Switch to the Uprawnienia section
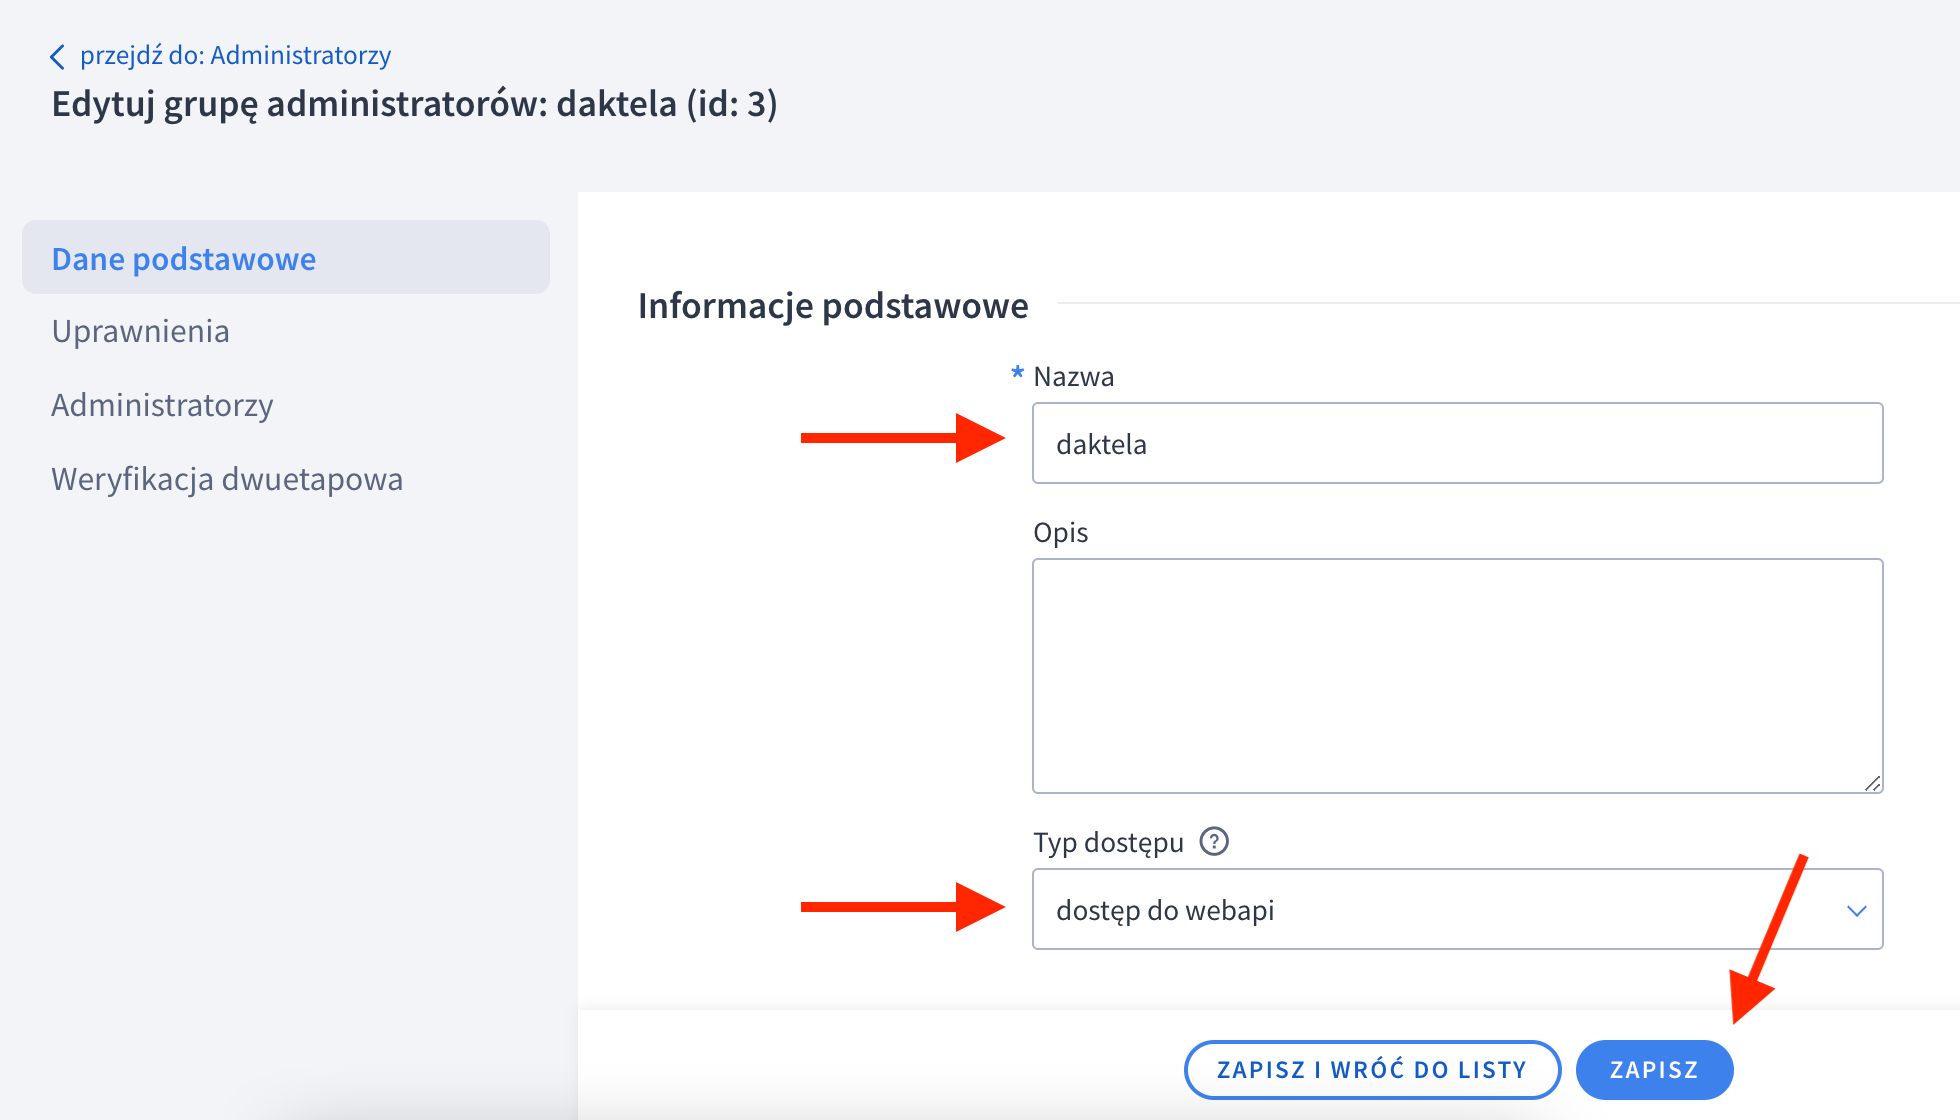 141,331
